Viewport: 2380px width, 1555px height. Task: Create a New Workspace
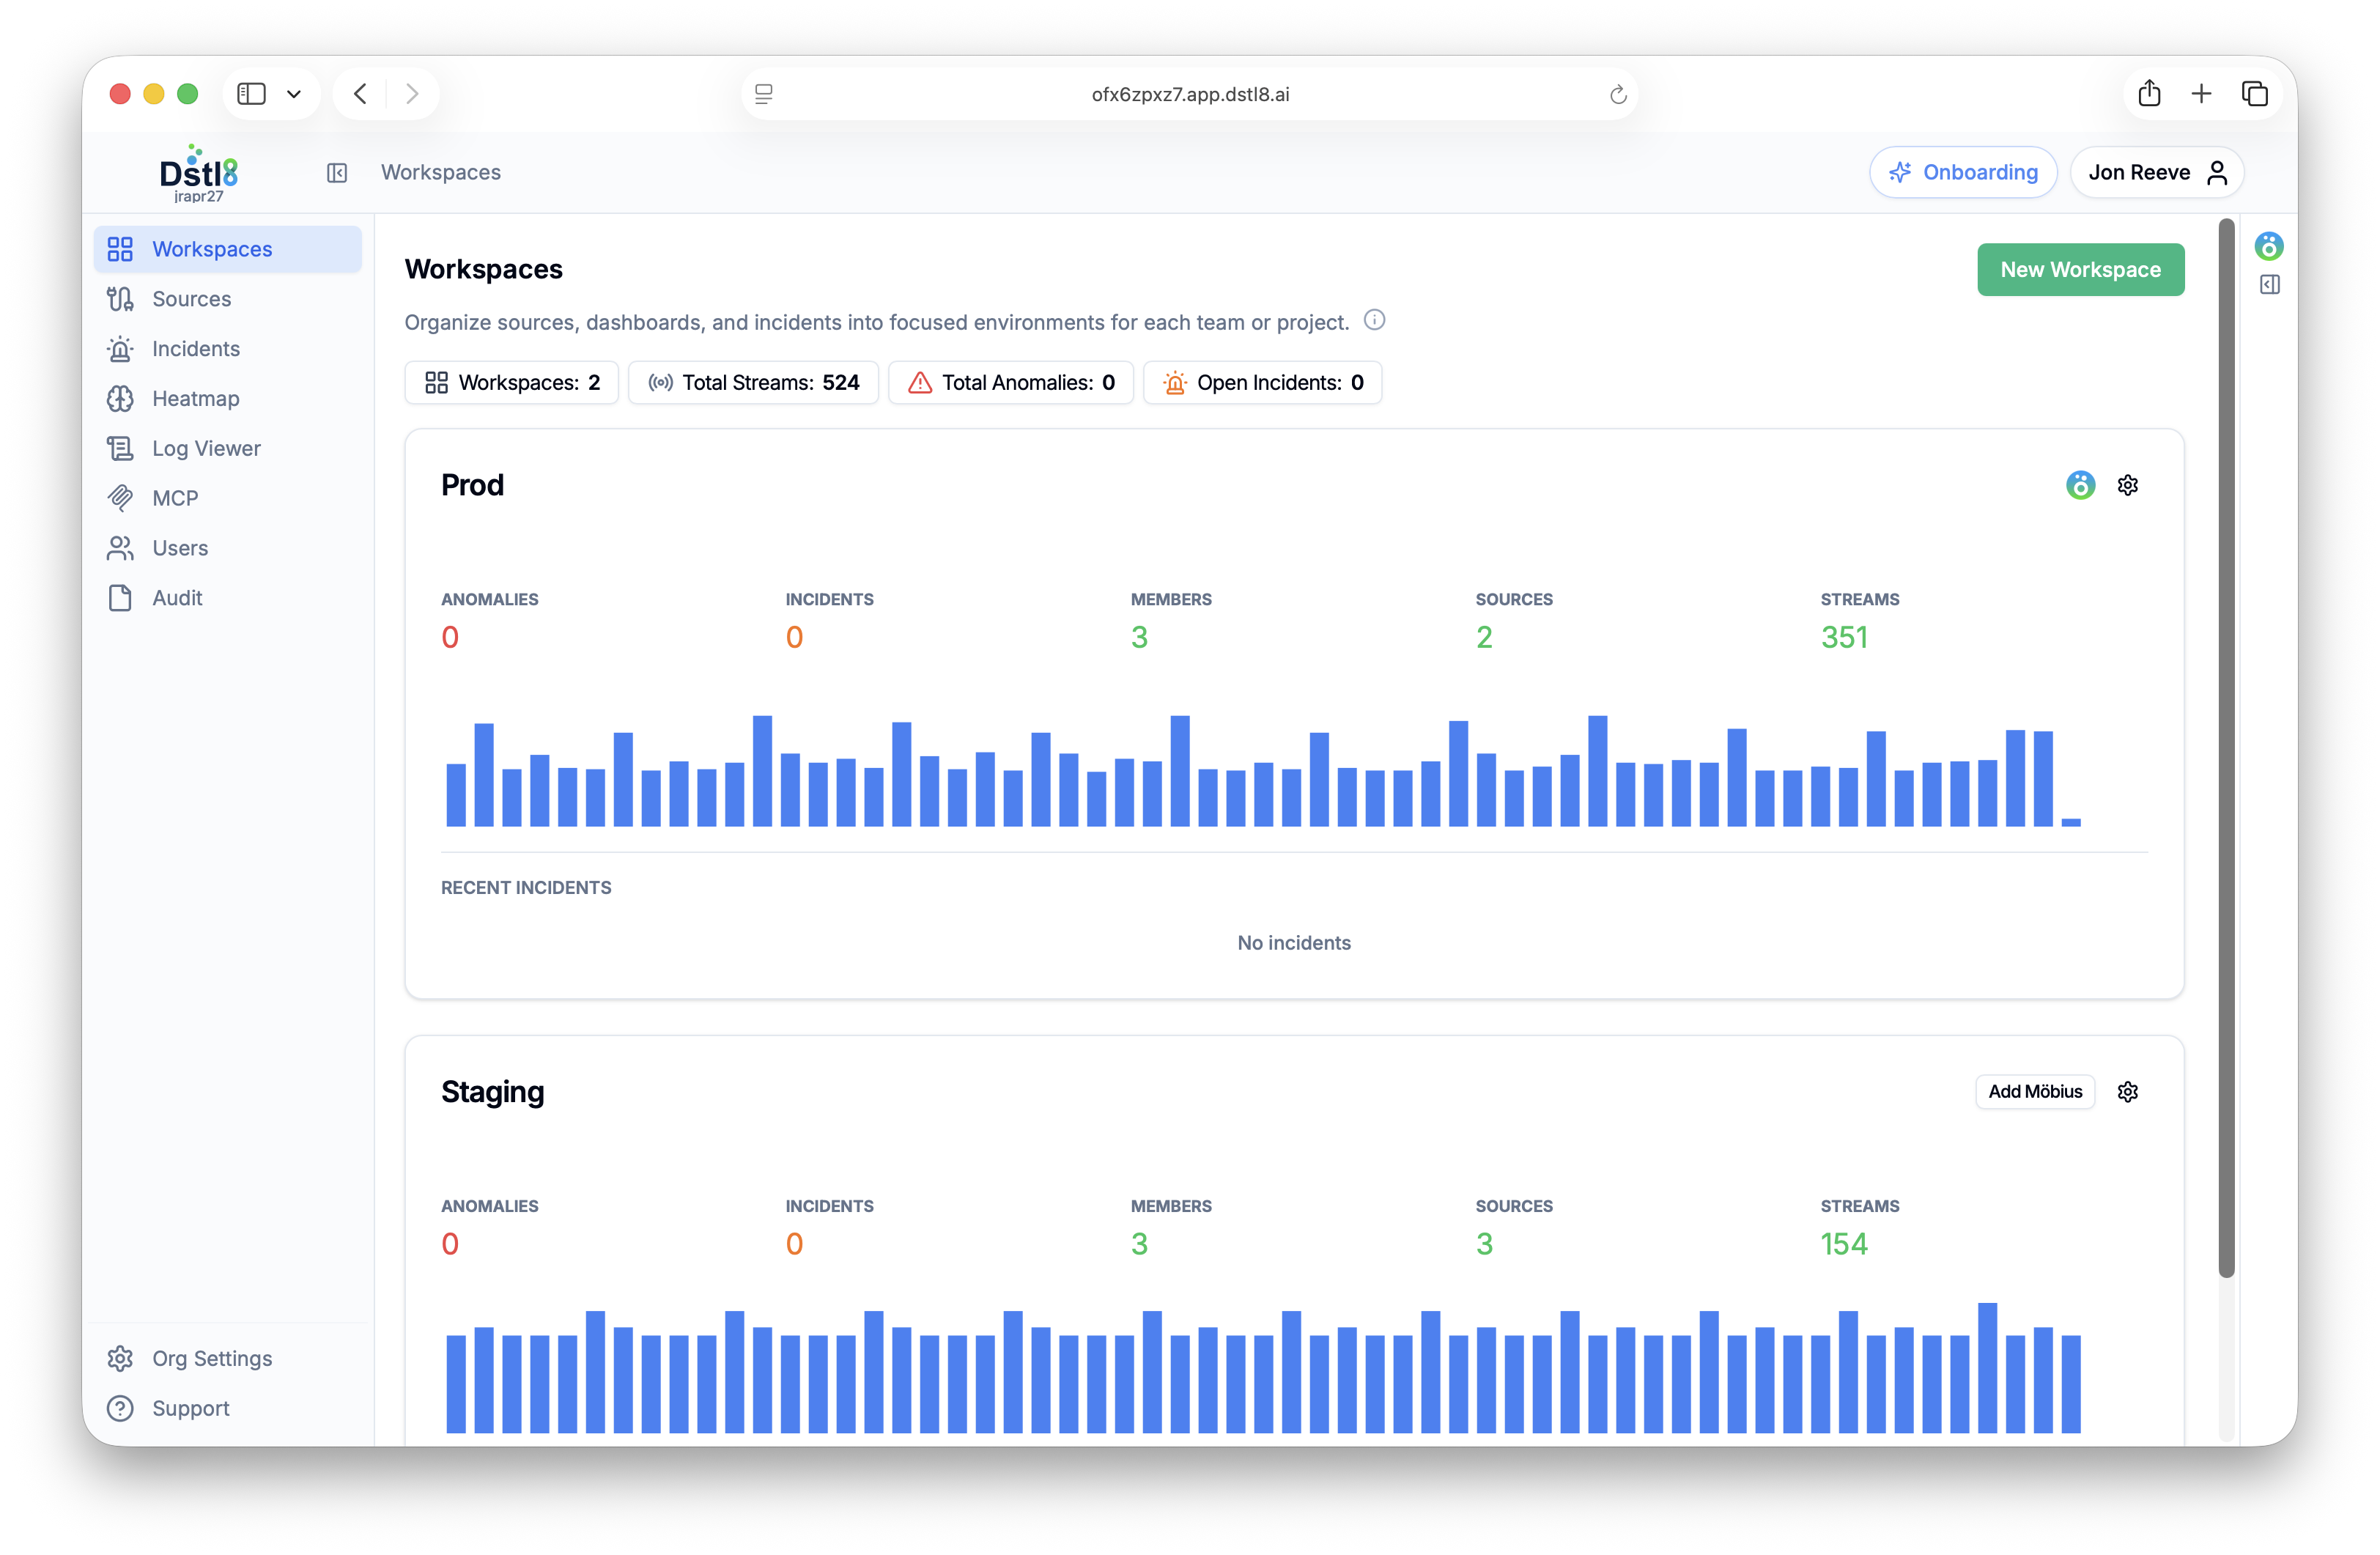2080,270
